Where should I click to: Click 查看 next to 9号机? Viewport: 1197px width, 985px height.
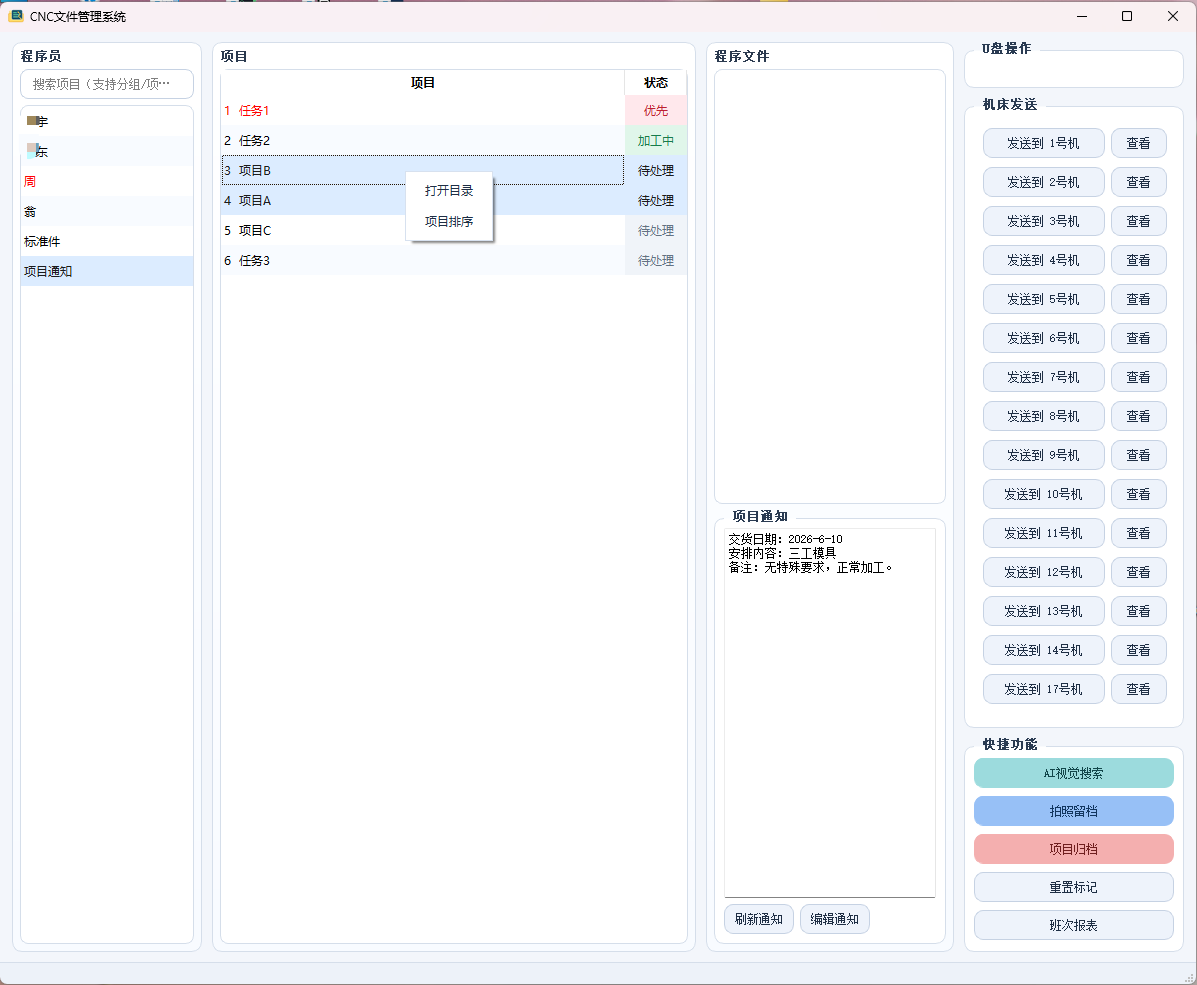1138,455
